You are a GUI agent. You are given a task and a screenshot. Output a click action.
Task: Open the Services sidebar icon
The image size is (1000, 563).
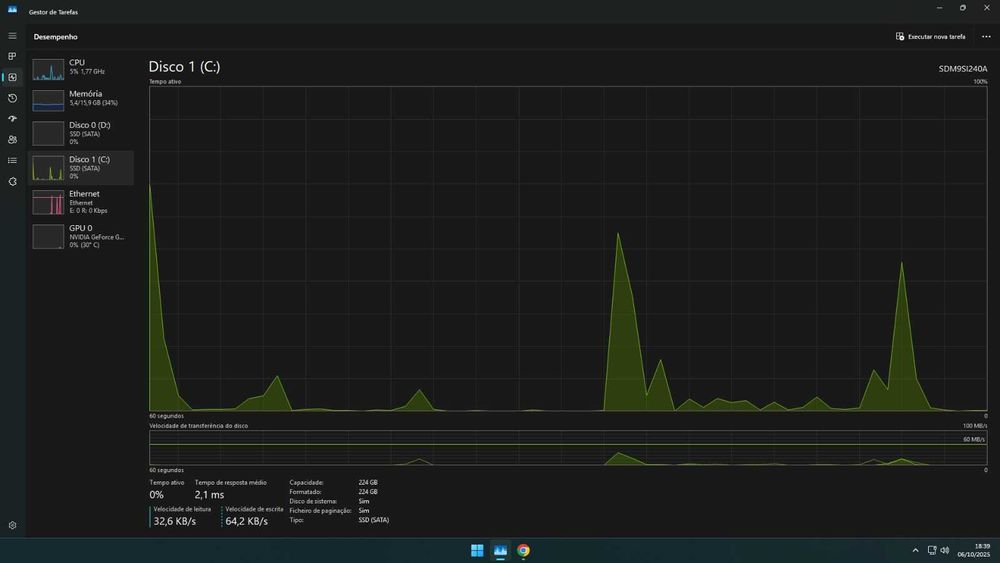(12, 182)
